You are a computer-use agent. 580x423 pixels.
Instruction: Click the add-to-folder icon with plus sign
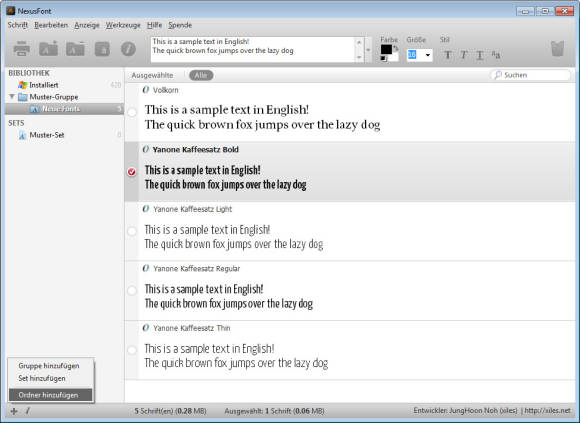(48, 48)
